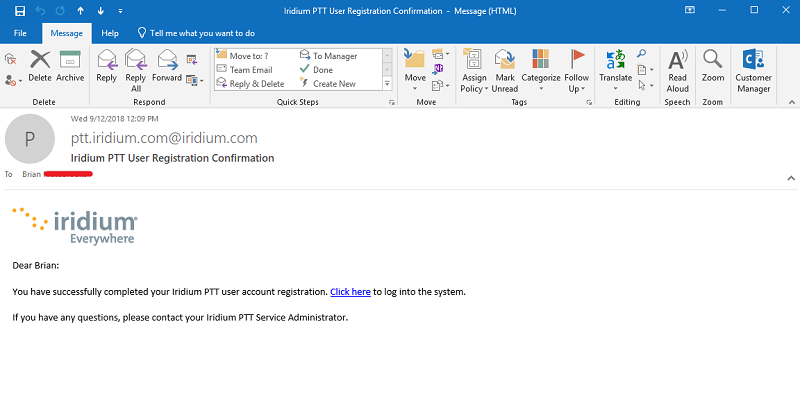800x417 pixels.
Task: Click the Iridium Everywhere logo image
Action: (x=75, y=226)
